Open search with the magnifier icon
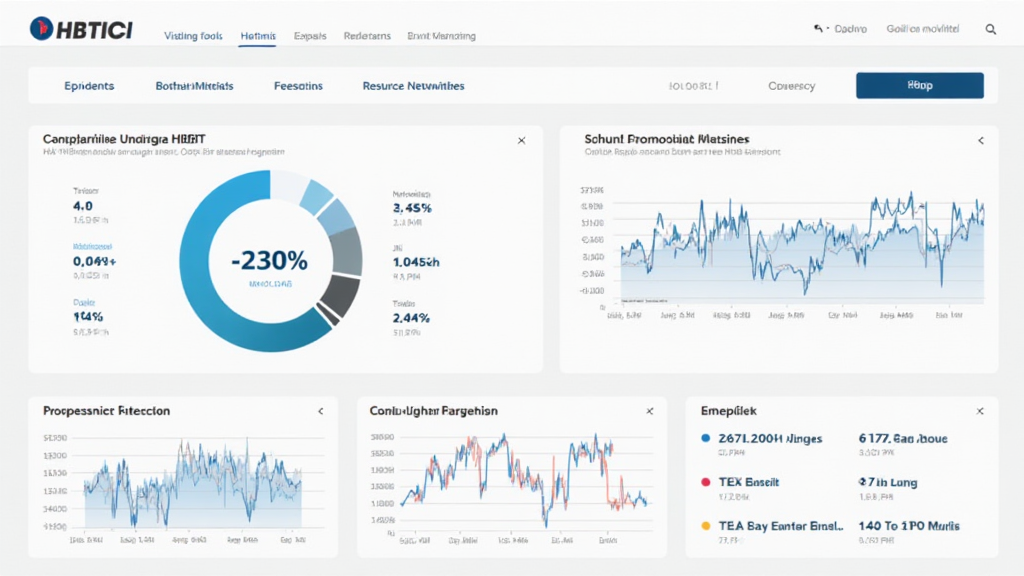The image size is (1024, 576). [x=991, y=30]
